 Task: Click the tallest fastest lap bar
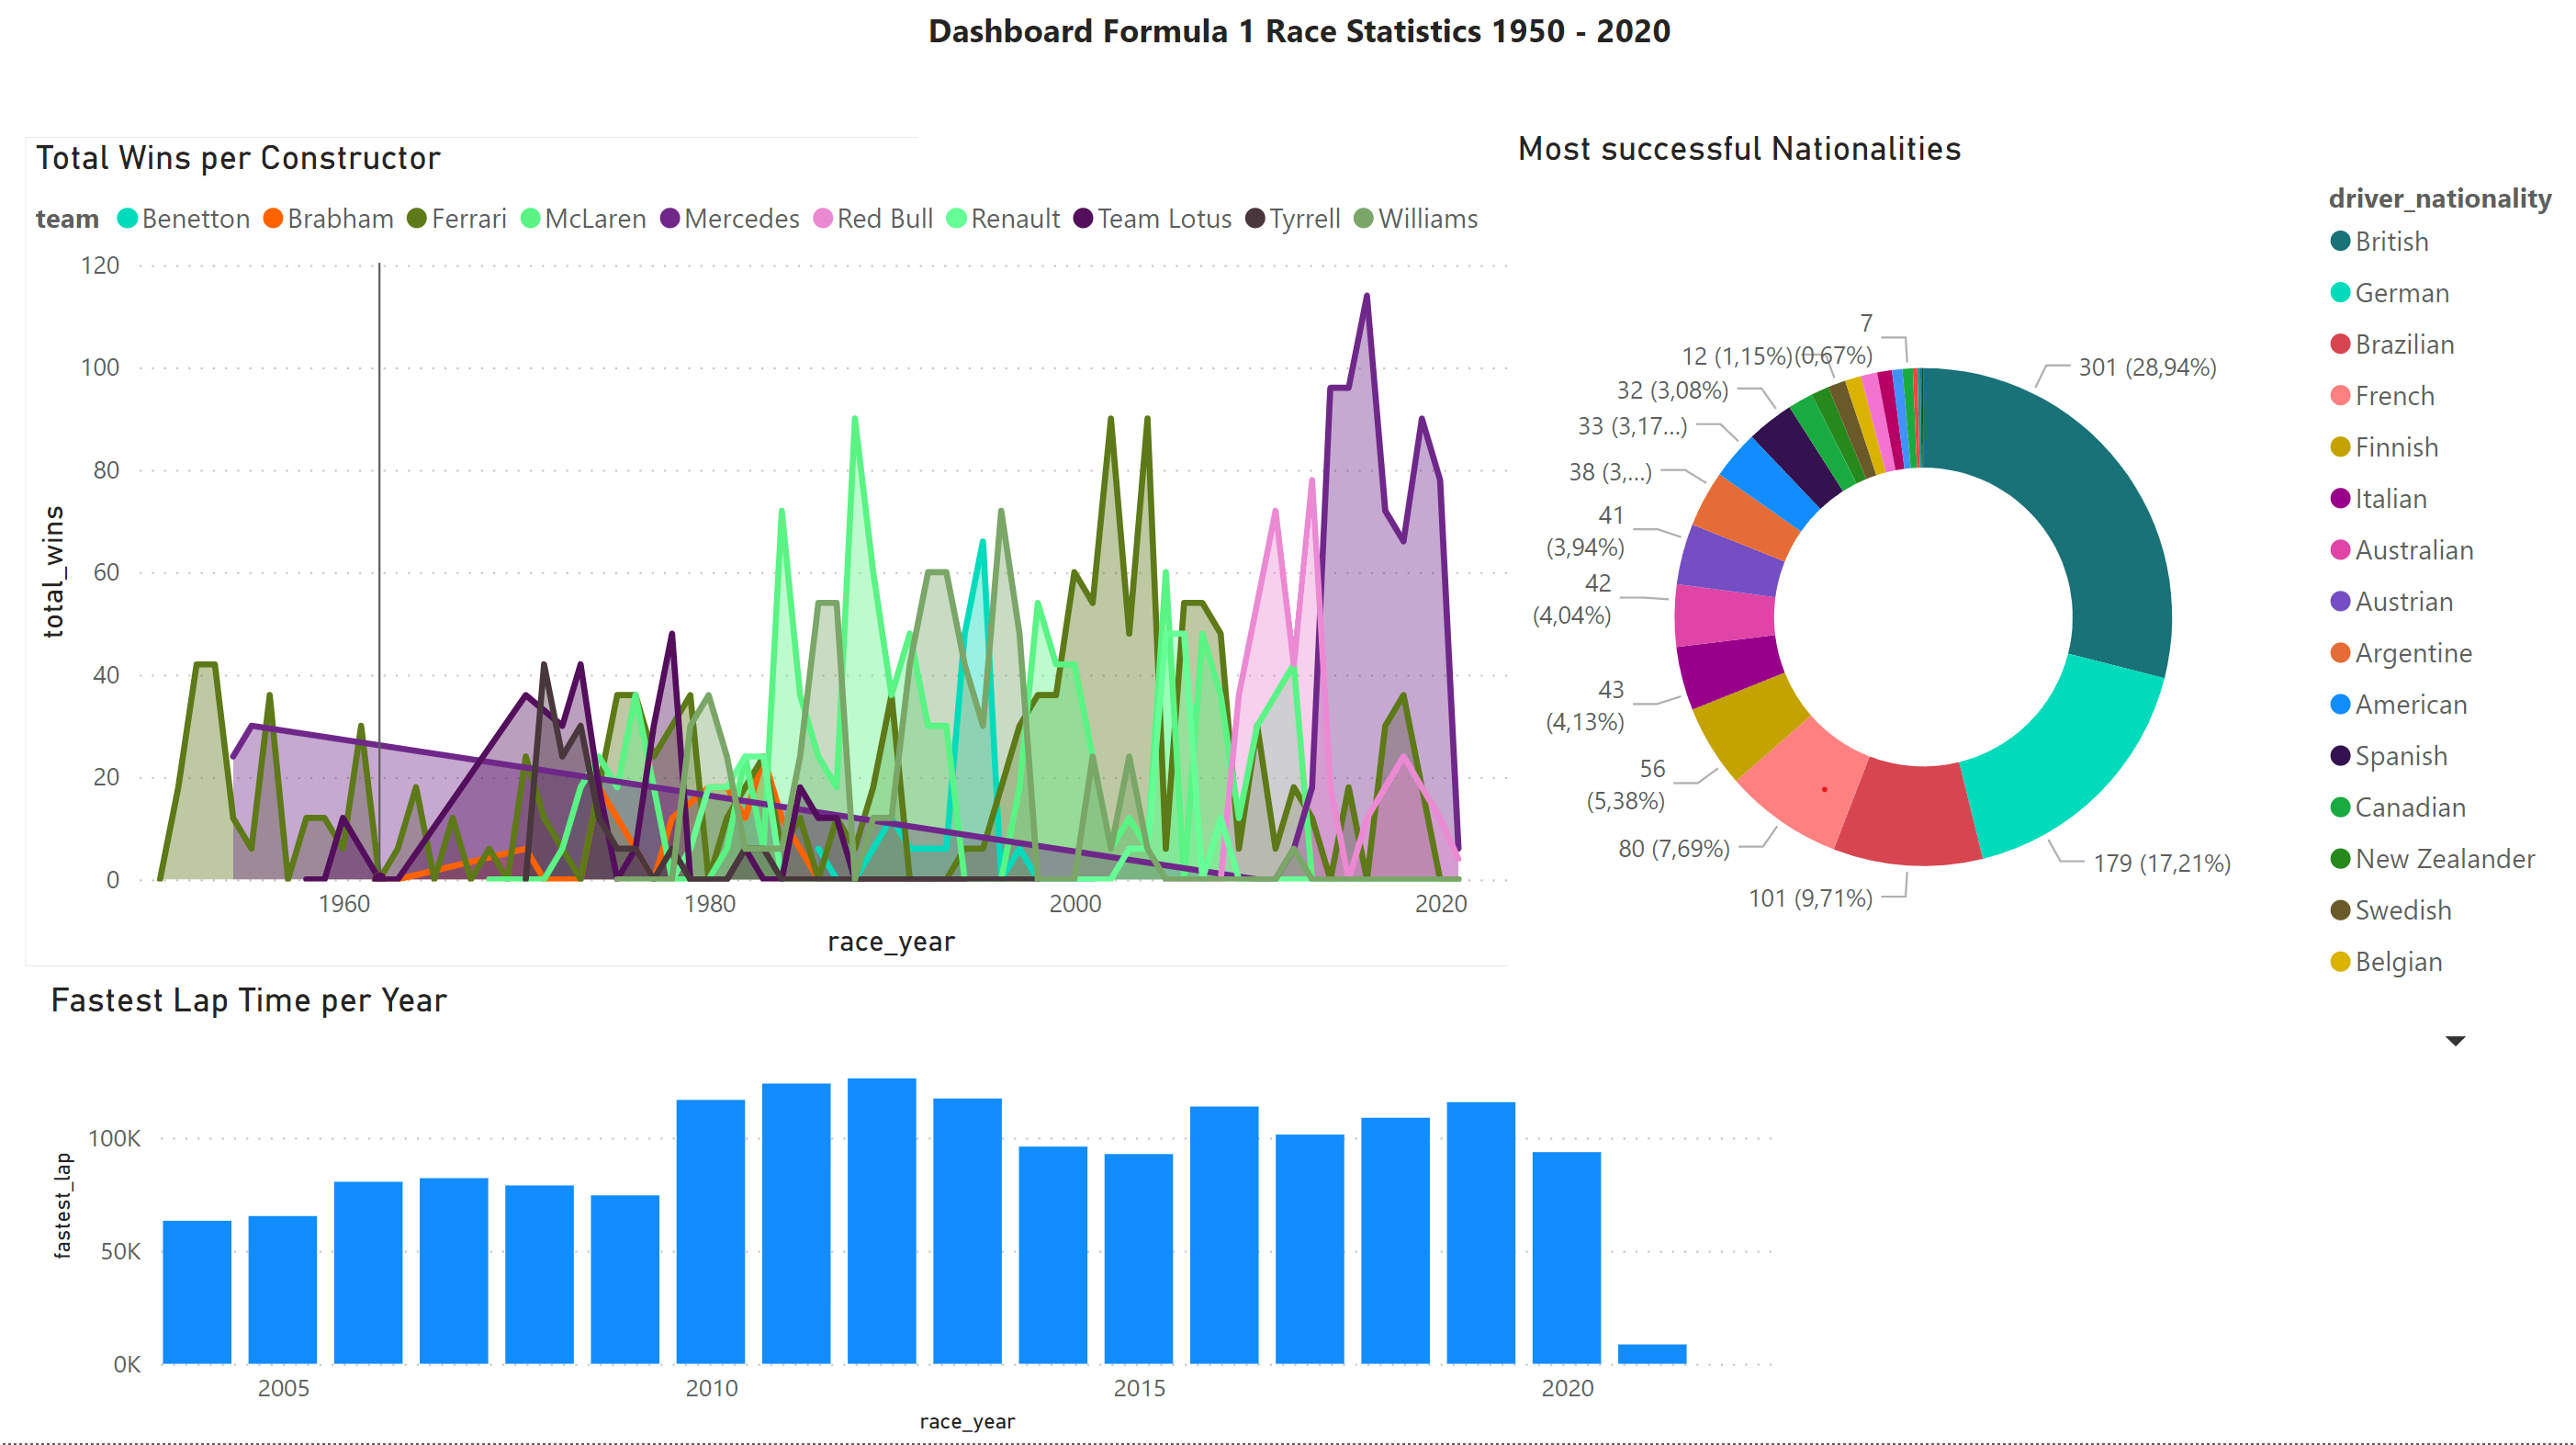pos(881,1220)
